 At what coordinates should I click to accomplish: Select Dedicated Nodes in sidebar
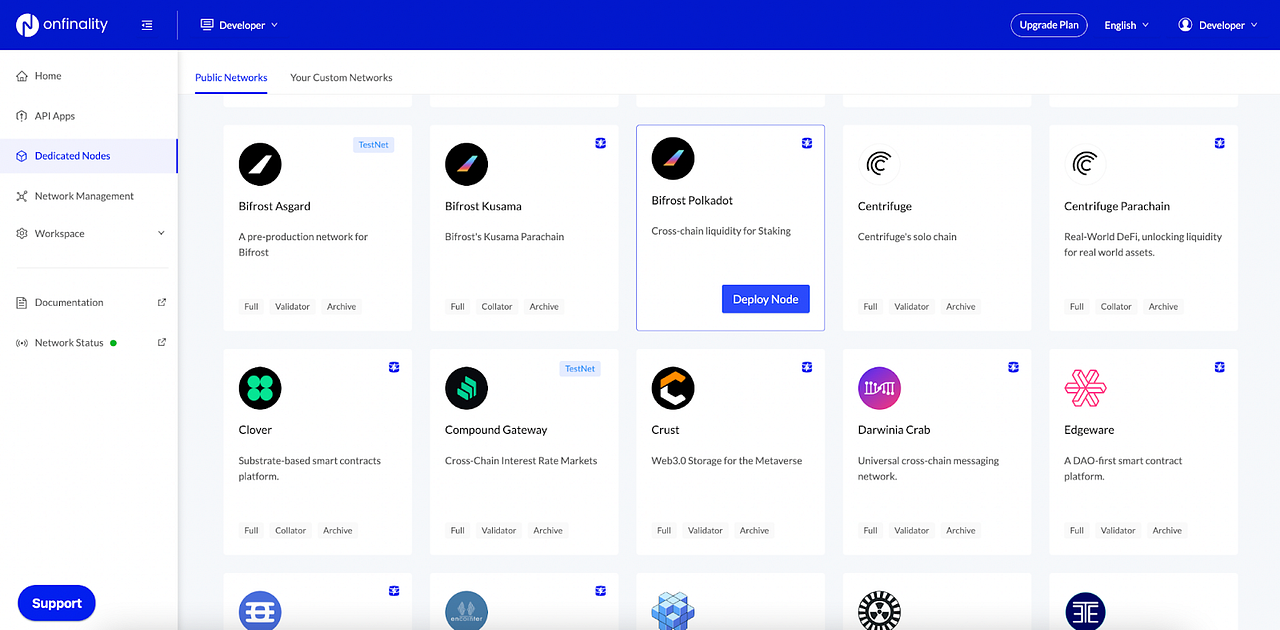tap(89, 156)
